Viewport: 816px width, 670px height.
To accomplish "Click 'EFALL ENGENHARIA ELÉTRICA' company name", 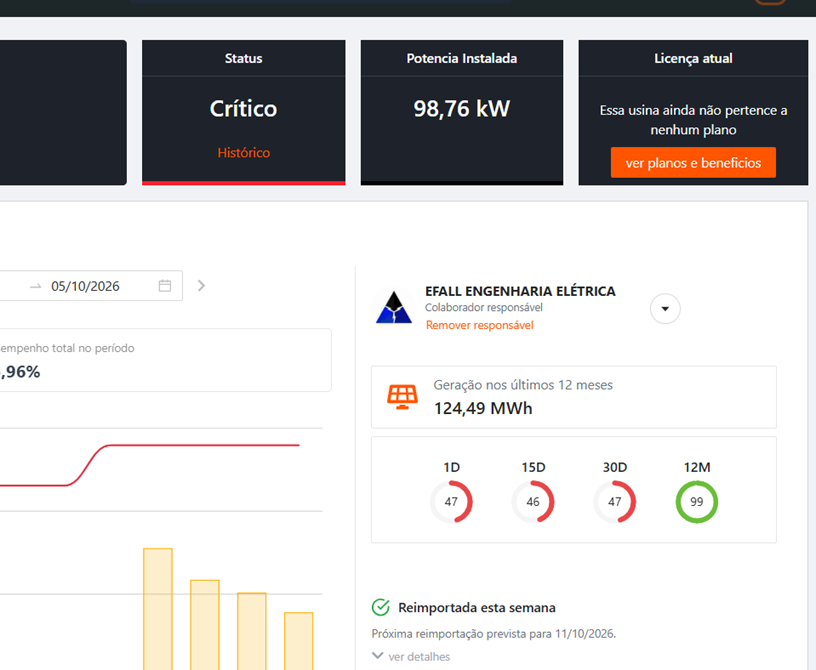I will (x=520, y=291).
